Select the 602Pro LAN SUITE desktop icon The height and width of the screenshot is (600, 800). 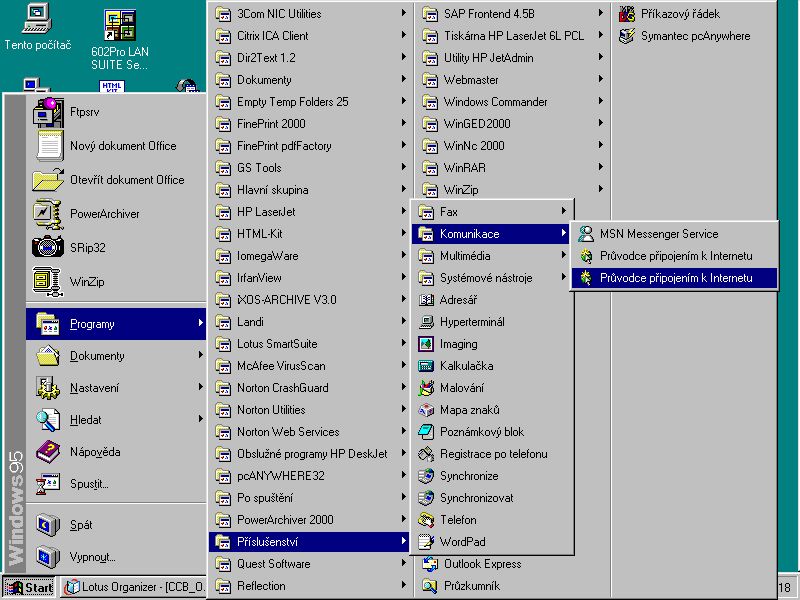click(x=120, y=39)
